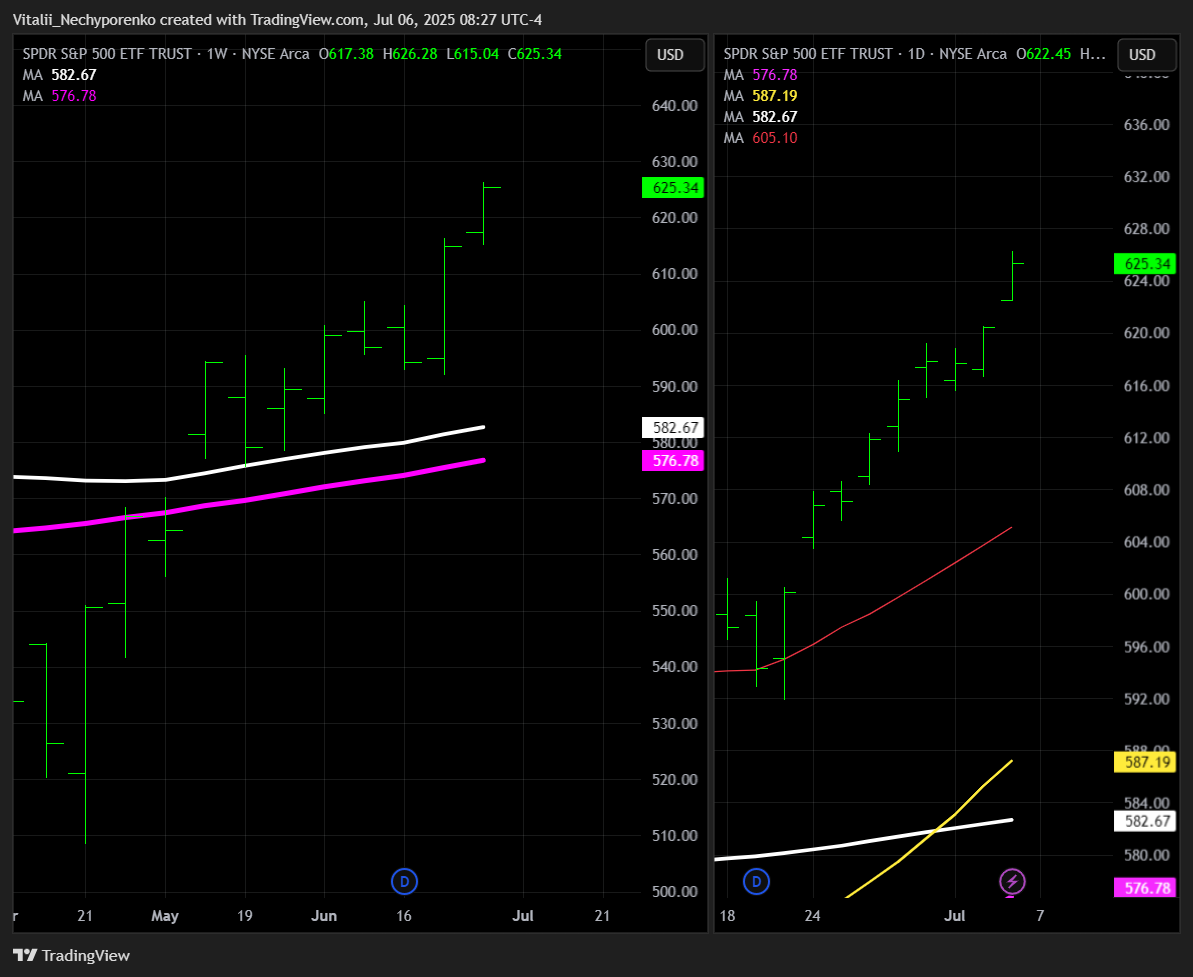Click the 500.00 level on weekly price axis
The width and height of the screenshot is (1193, 977).
tap(675, 892)
